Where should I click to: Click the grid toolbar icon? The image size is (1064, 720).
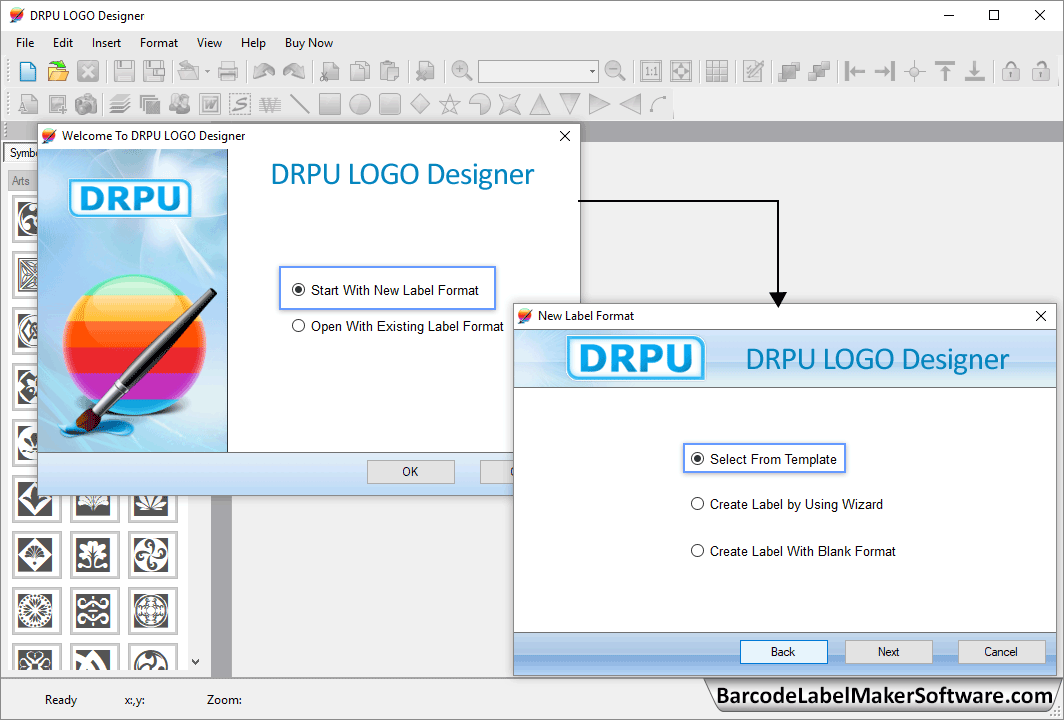point(716,71)
